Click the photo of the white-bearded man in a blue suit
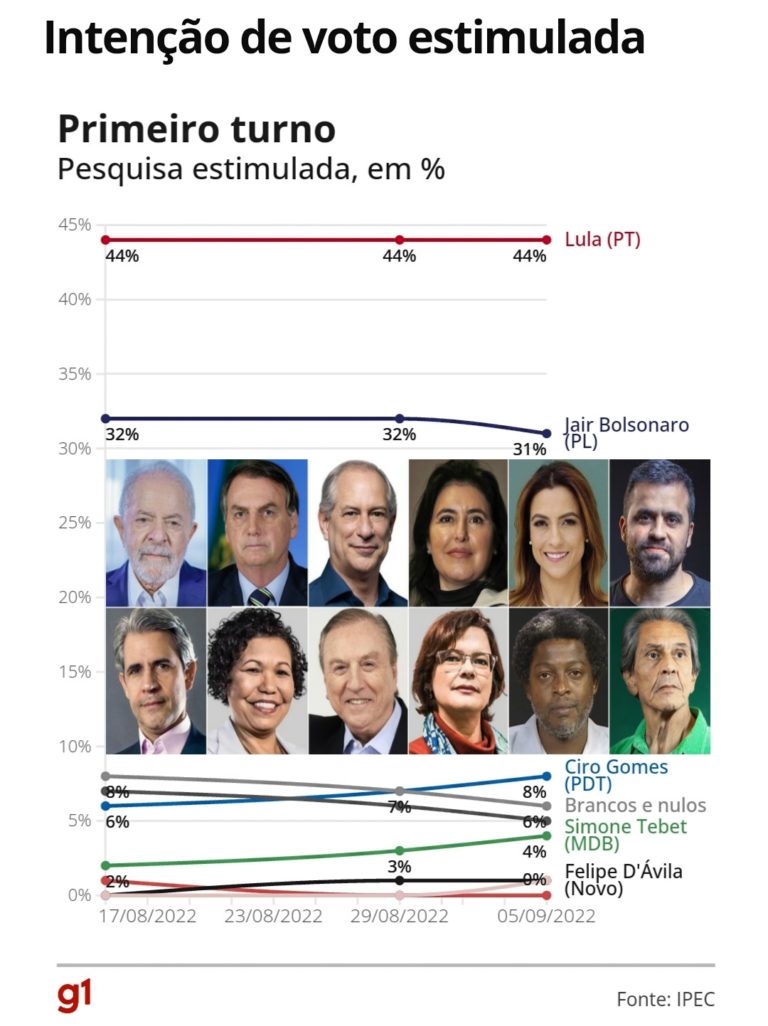This screenshot has height=1026, width=768. tap(156, 533)
